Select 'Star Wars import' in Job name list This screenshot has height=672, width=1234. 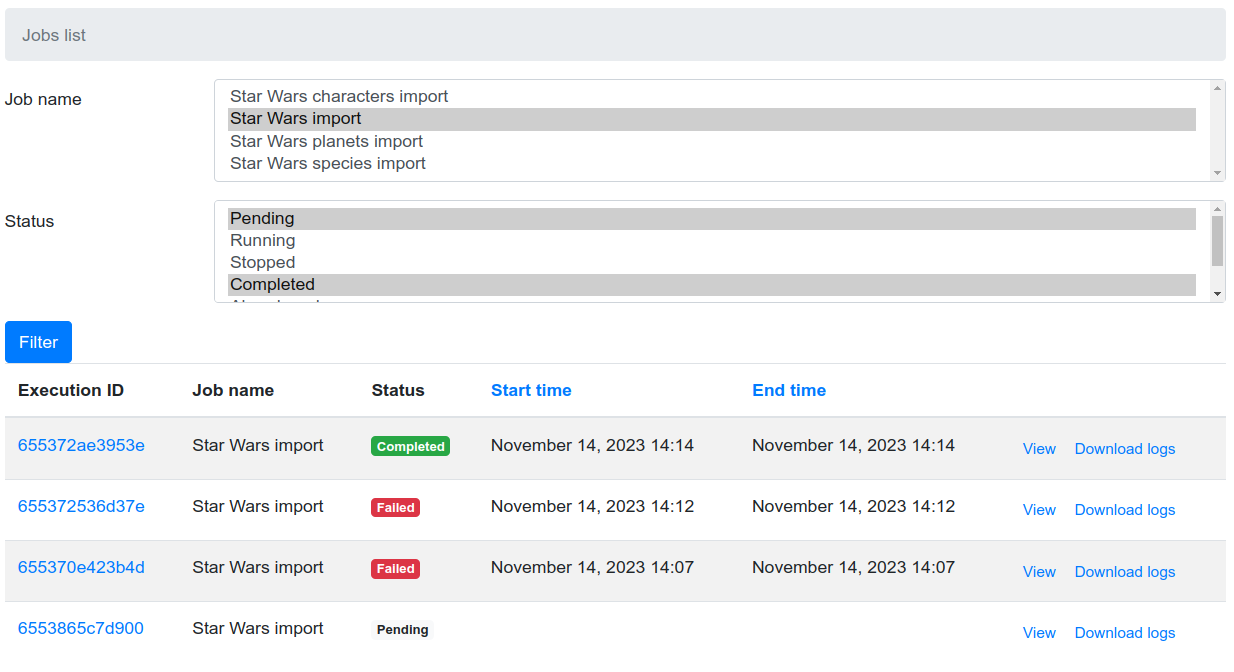711,119
